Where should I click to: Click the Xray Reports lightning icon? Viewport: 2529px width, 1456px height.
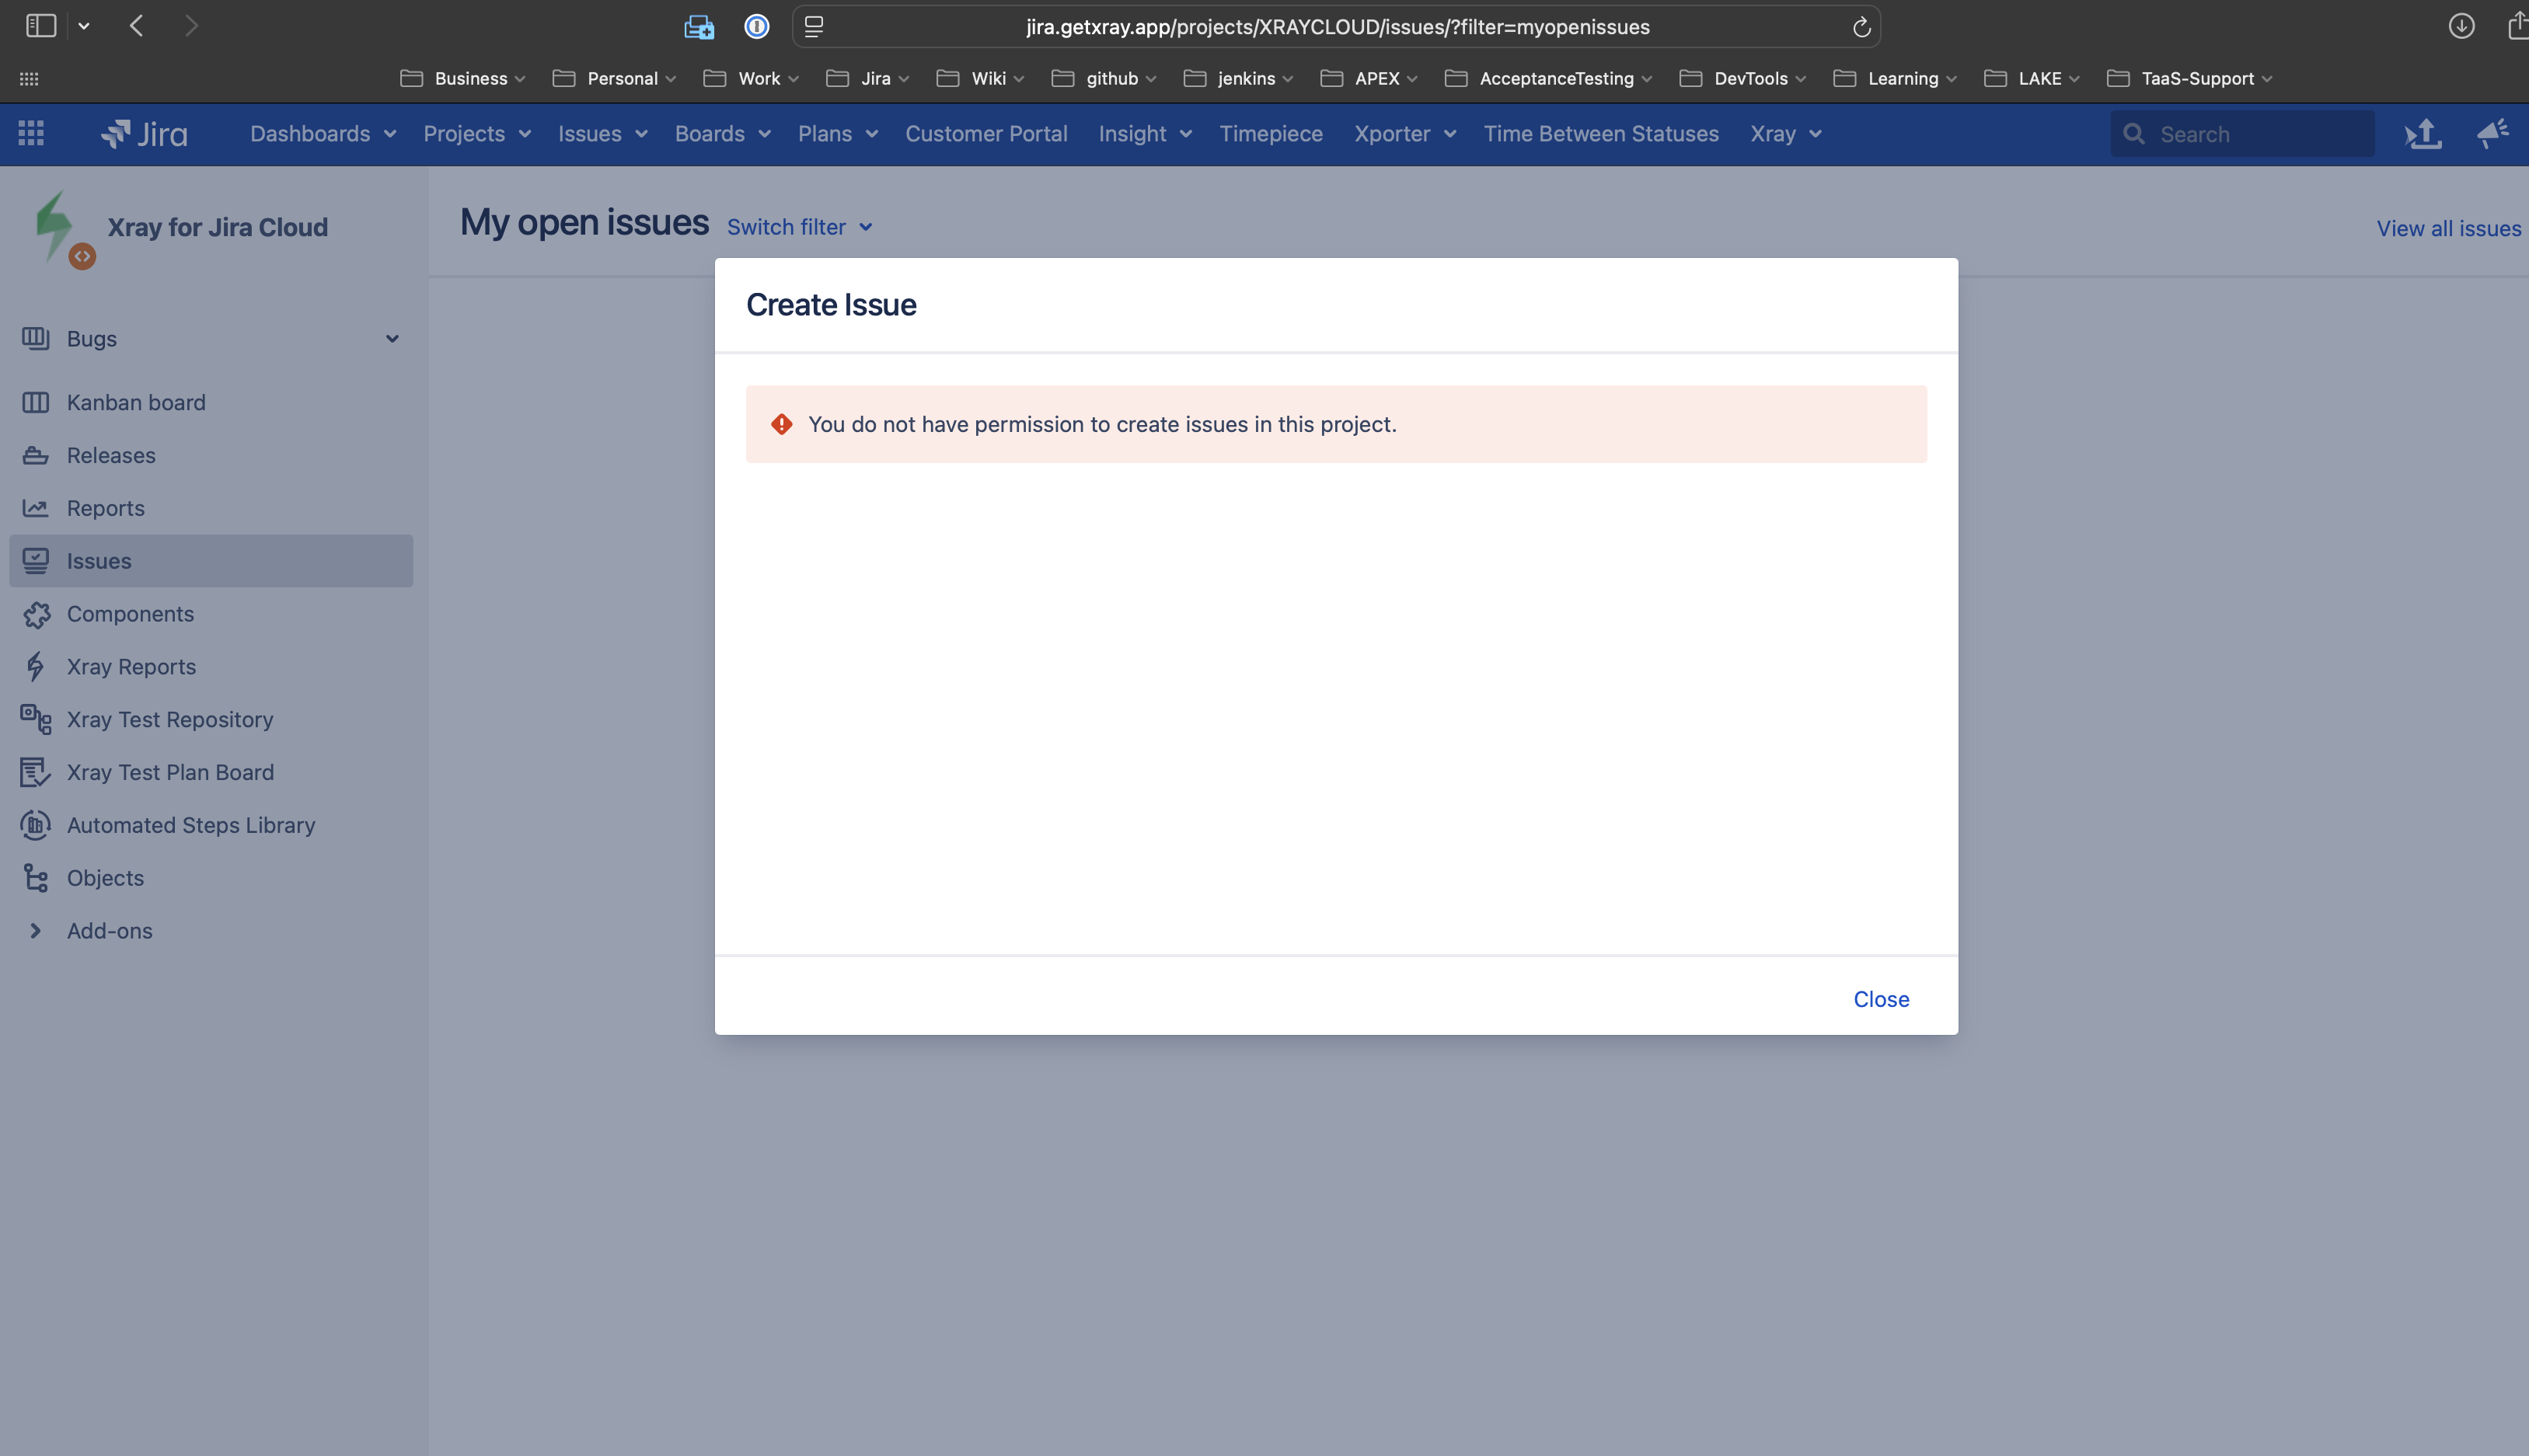35,667
